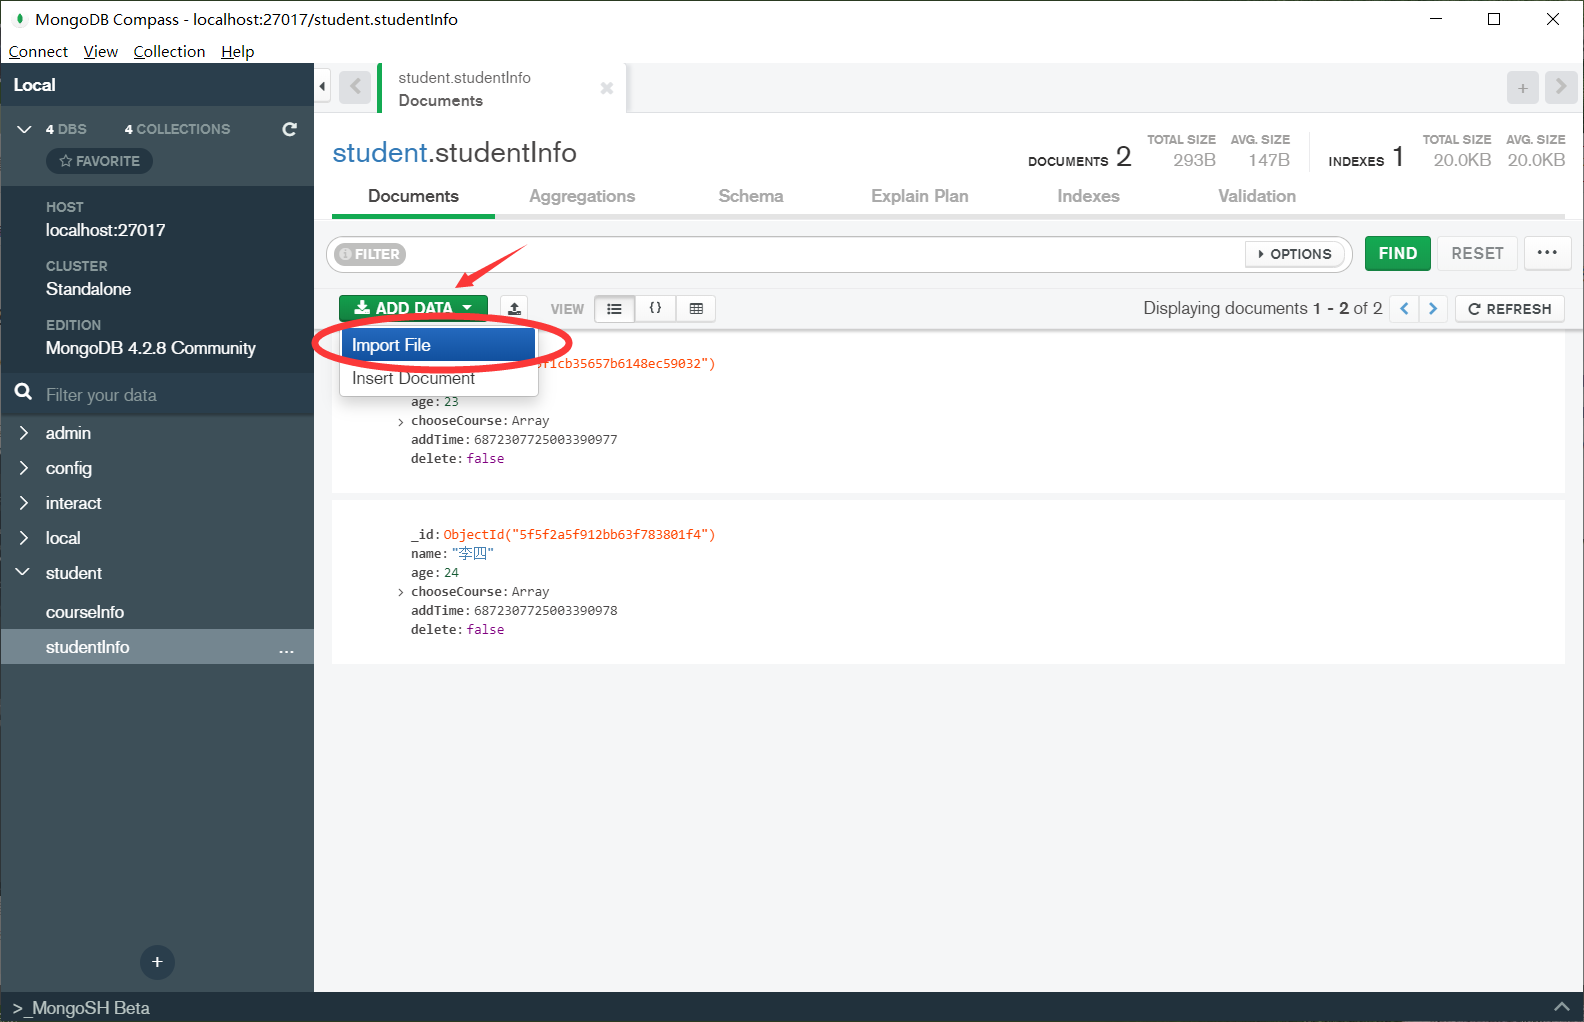Select the studentInfo collection

pyautogui.click(x=88, y=647)
